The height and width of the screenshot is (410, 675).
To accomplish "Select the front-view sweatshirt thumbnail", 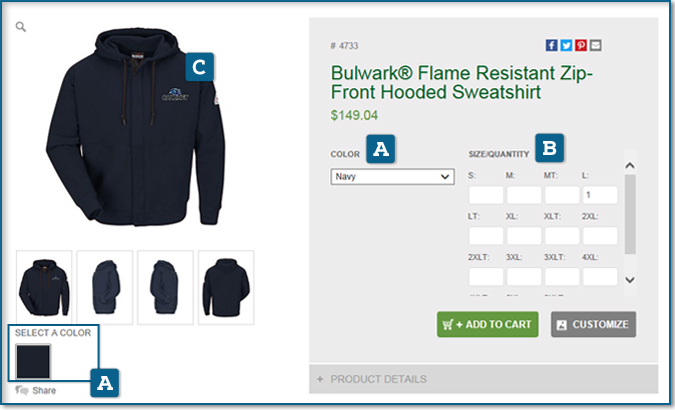I will click(x=44, y=287).
